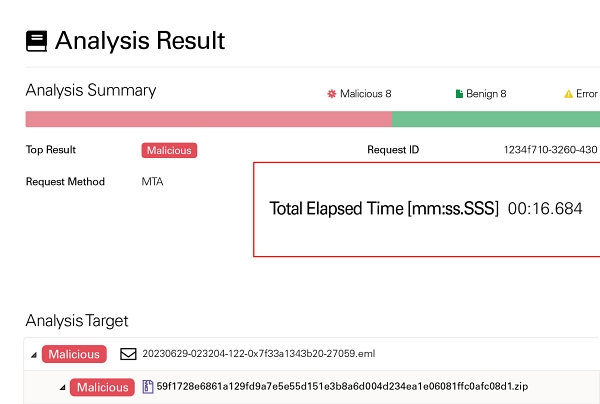Click the Malicious badge on the zip row
Screen dimensions: 600x404
(x=102, y=387)
